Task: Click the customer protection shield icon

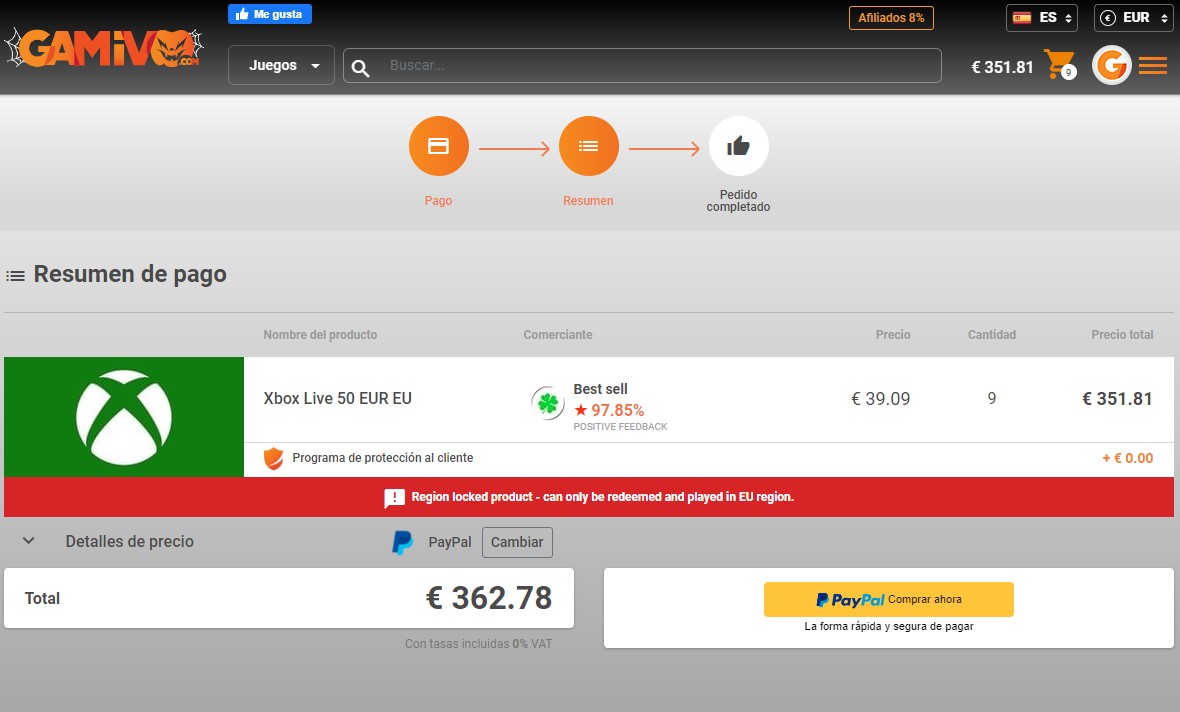Action: (x=273, y=458)
